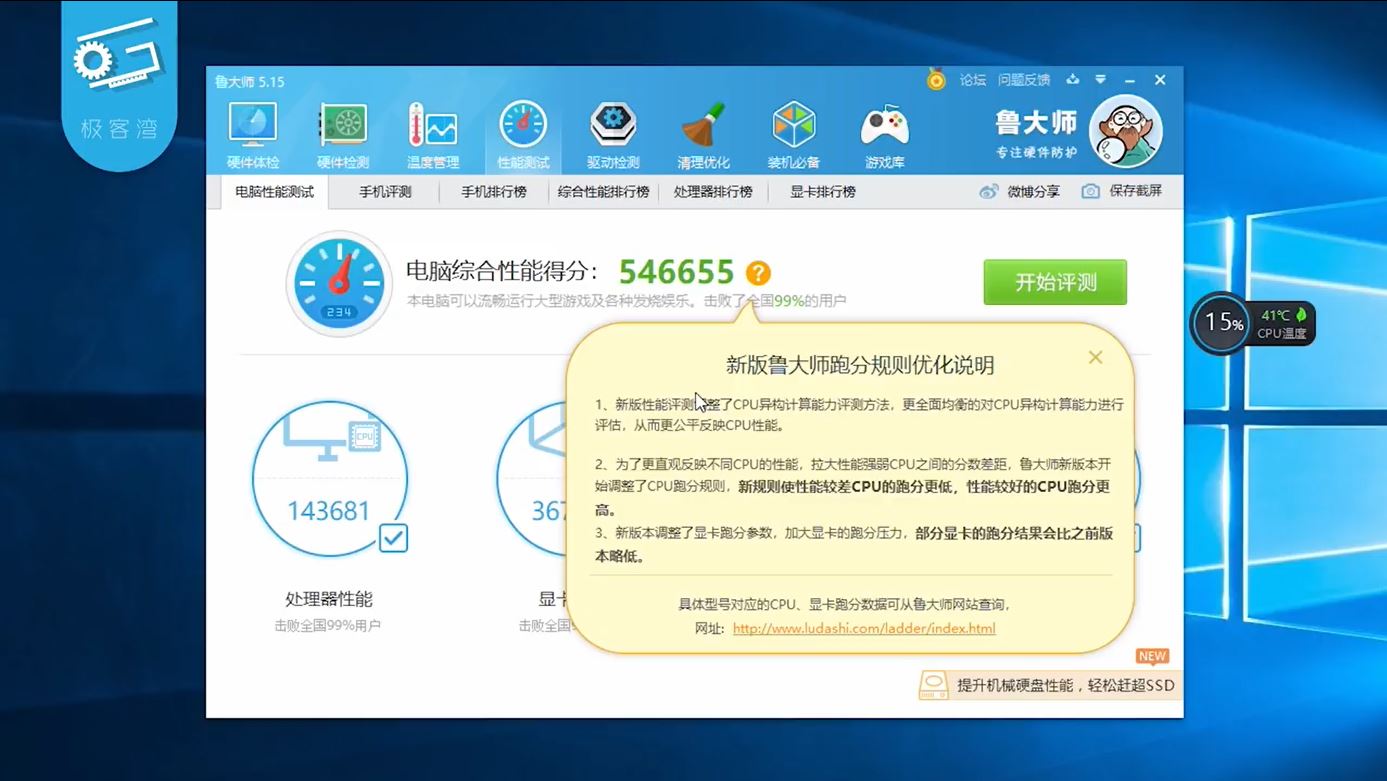Close the yellow scoring rules popup
Image resolution: width=1387 pixels, height=781 pixels.
click(1095, 357)
